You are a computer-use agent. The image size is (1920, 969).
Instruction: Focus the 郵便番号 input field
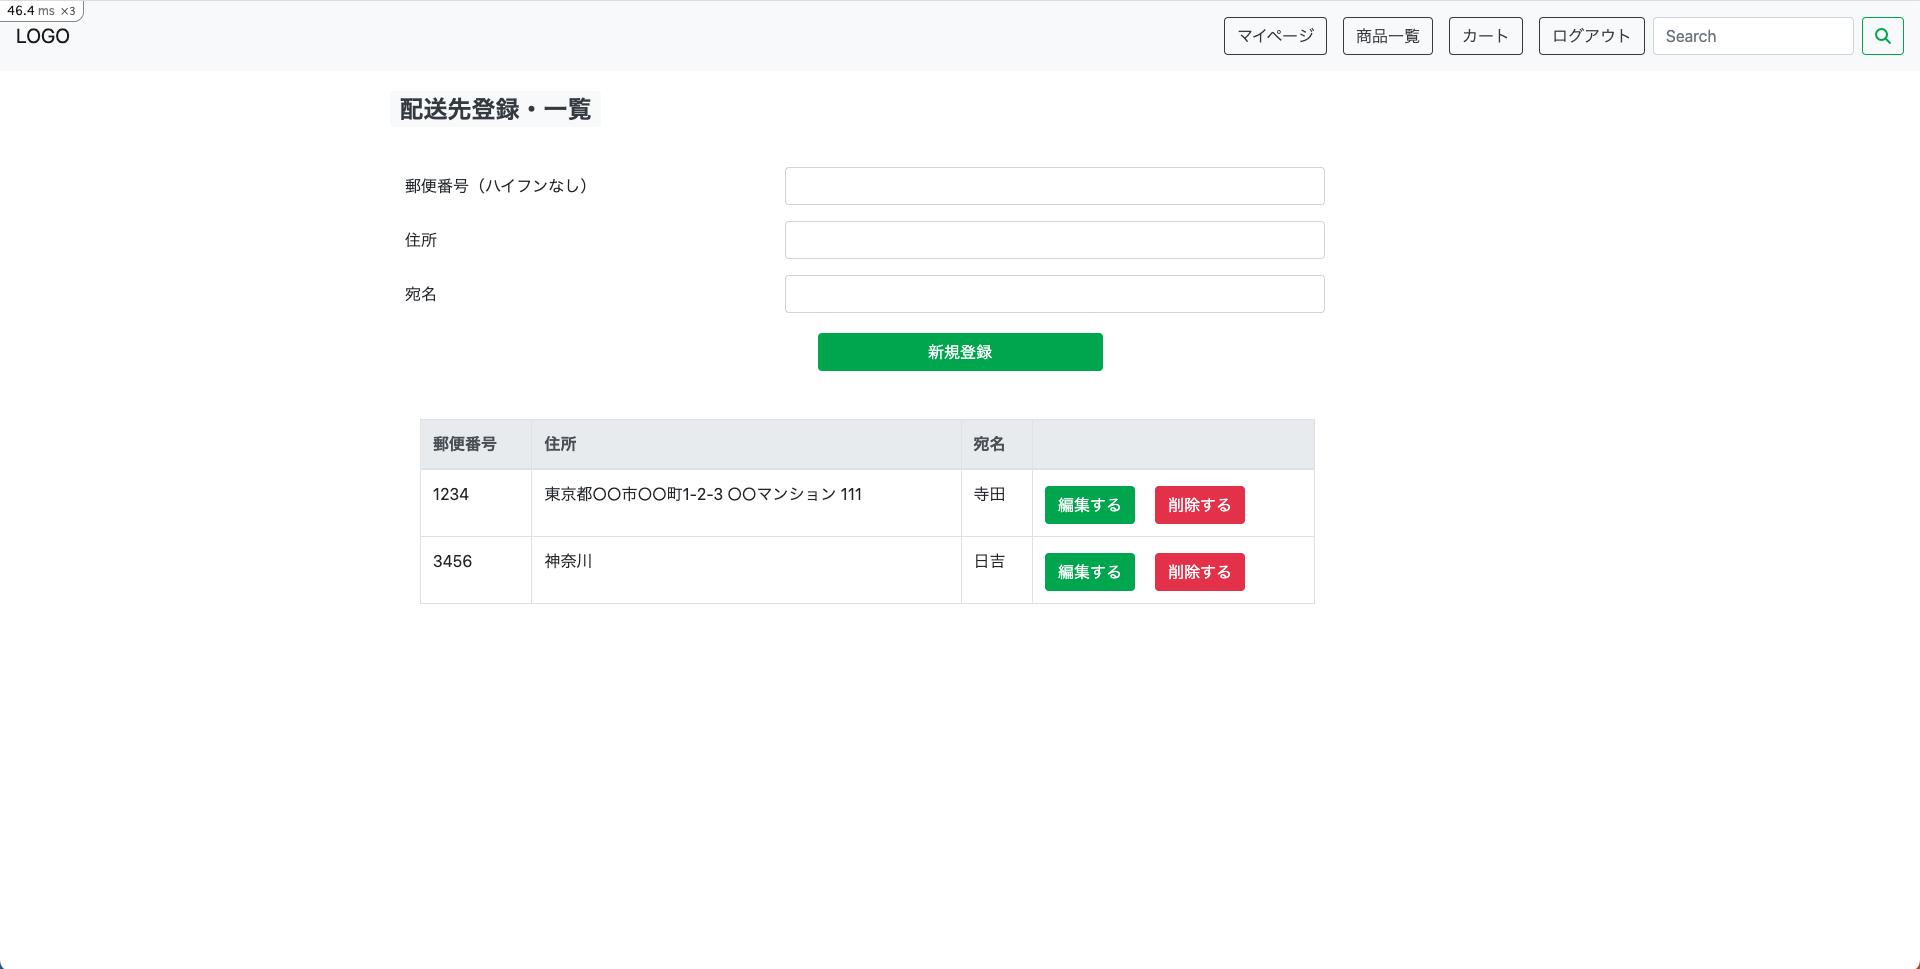point(1054,186)
